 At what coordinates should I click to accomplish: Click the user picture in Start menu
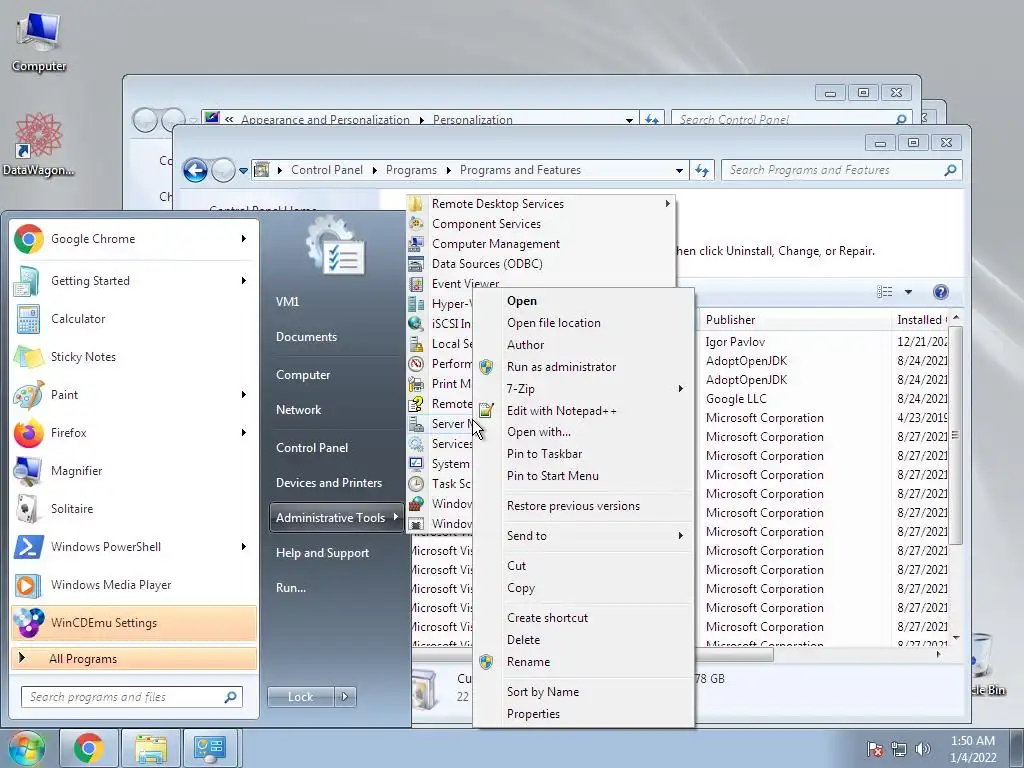point(336,246)
